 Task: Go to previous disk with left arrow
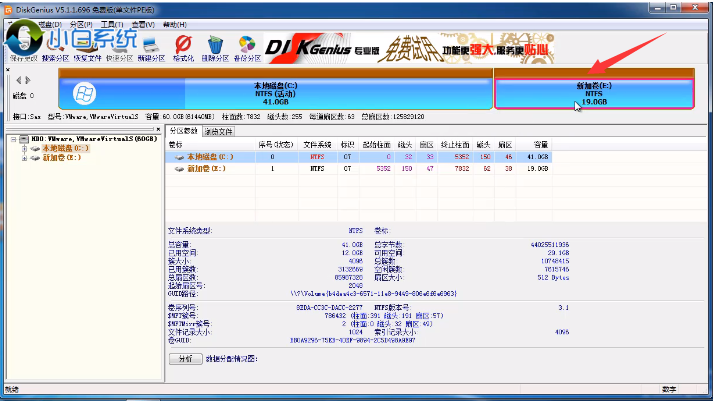click(17, 79)
